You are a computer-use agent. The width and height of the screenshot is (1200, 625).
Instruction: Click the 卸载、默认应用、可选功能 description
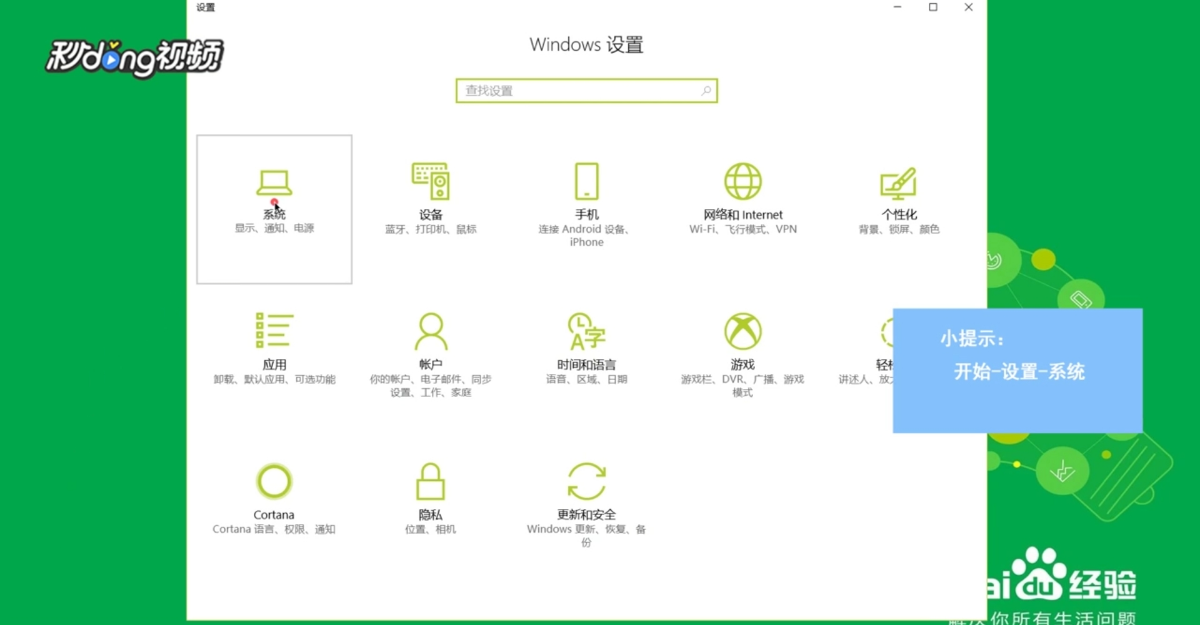[x=274, y=380]
